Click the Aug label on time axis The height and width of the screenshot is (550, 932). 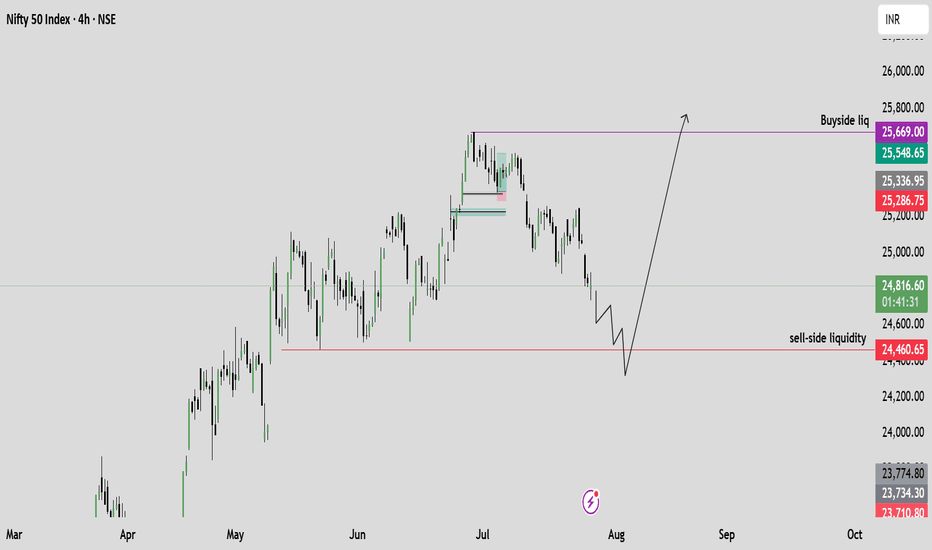pos(616,535)
